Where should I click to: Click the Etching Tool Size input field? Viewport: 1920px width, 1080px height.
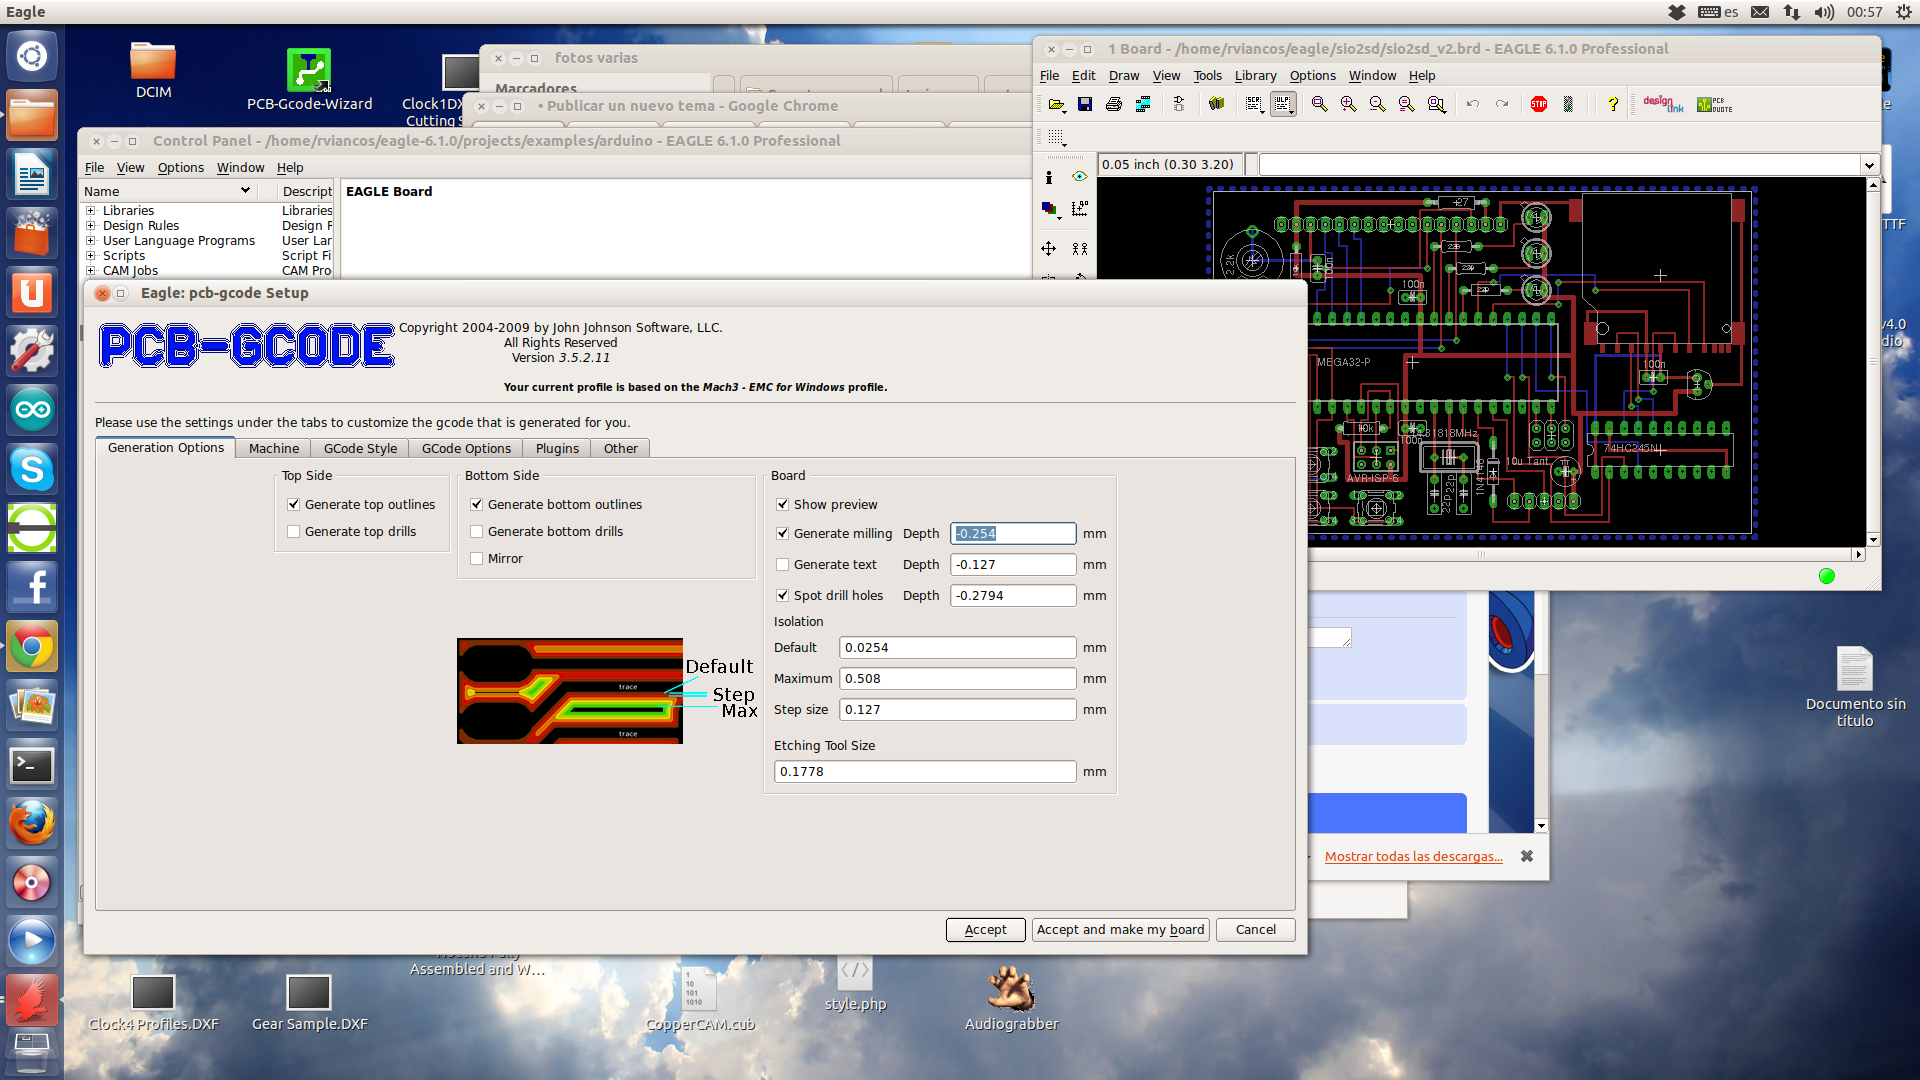point(924,772)
